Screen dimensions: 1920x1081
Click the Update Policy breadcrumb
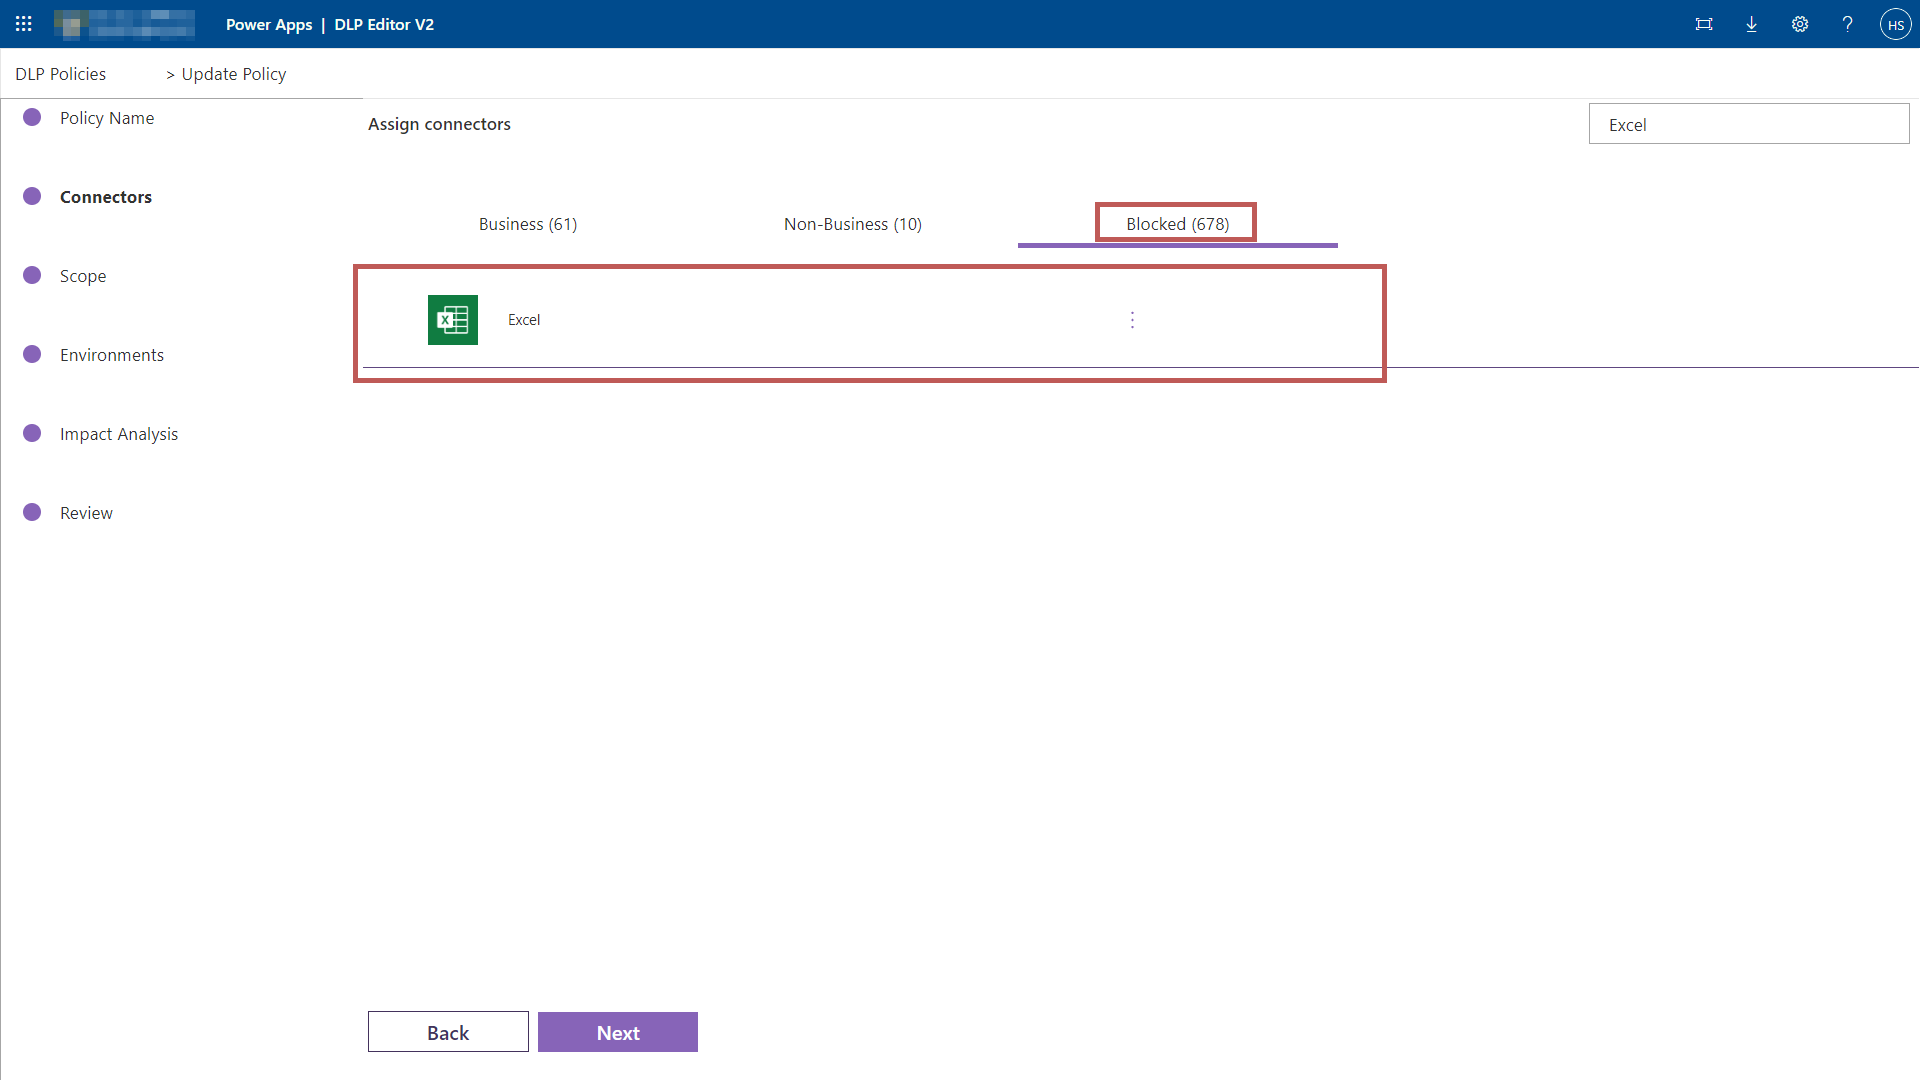(x=234, y=74)
